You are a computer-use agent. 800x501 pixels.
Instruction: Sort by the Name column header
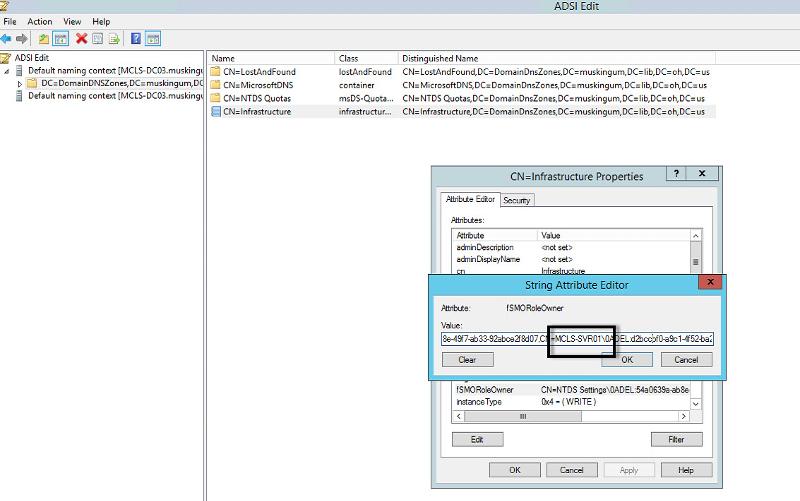pos(271,58)
